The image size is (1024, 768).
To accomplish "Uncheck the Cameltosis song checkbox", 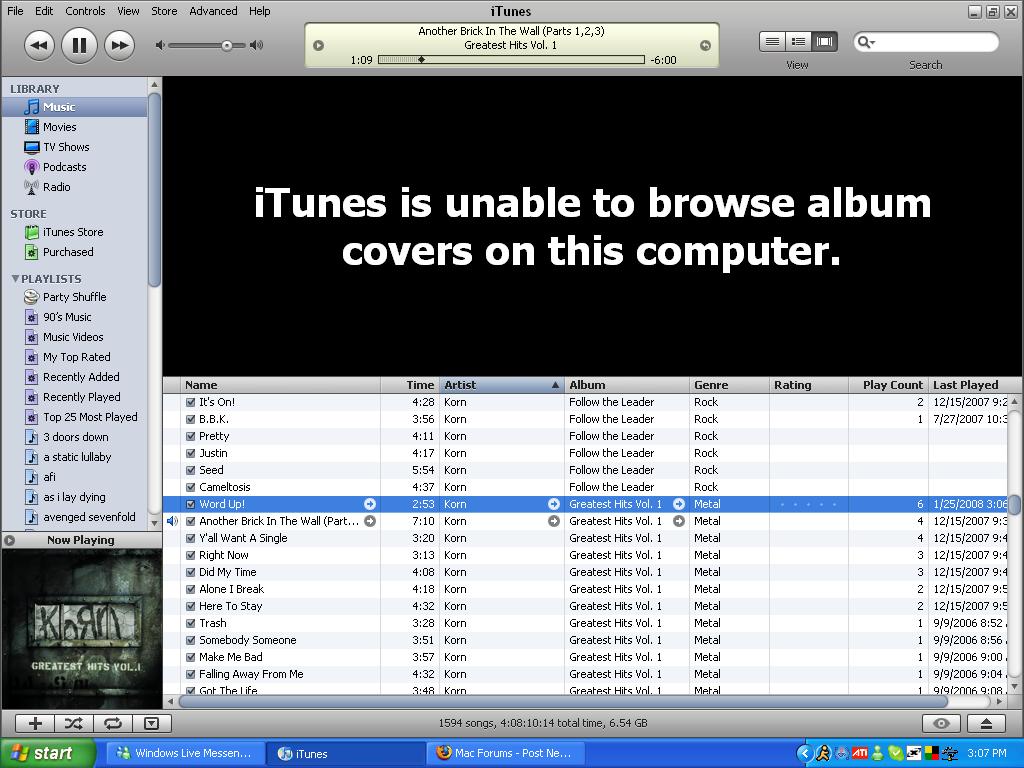I will (x=191, y=487).
